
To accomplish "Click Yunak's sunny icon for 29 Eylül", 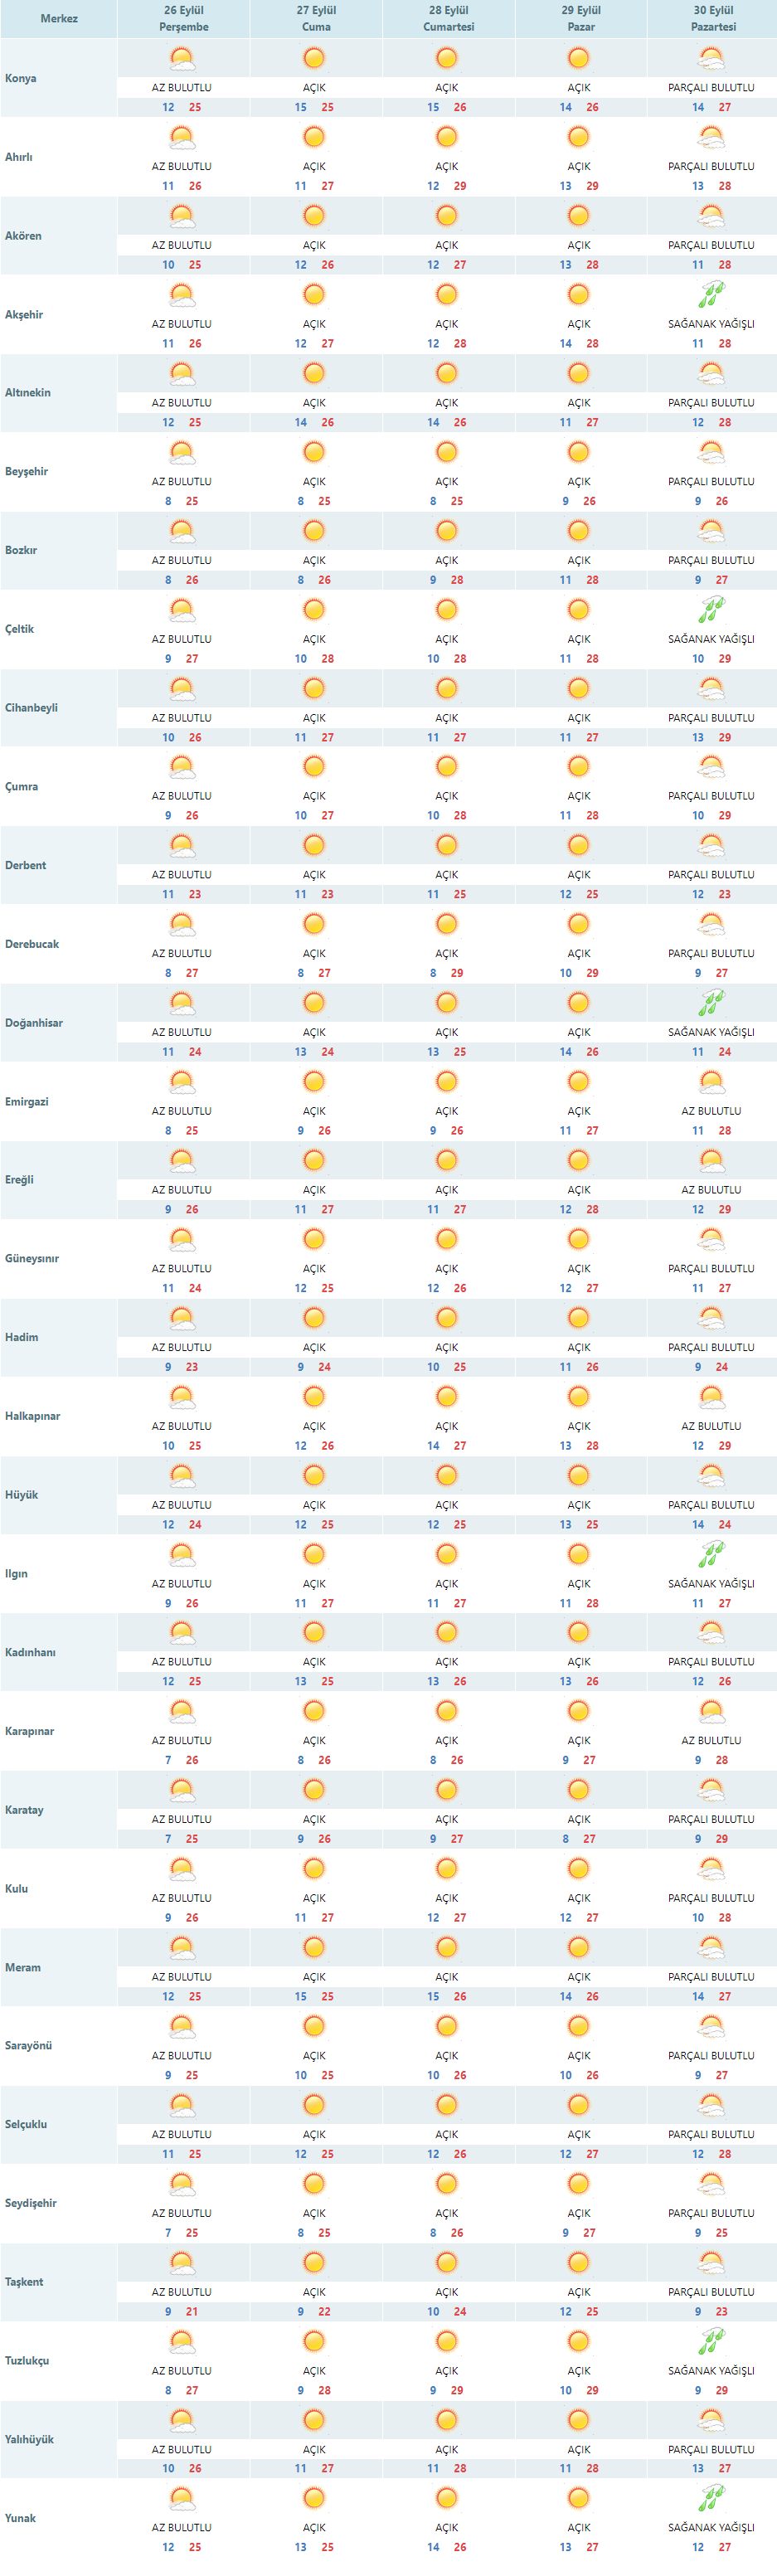I will pos(578,2499).
